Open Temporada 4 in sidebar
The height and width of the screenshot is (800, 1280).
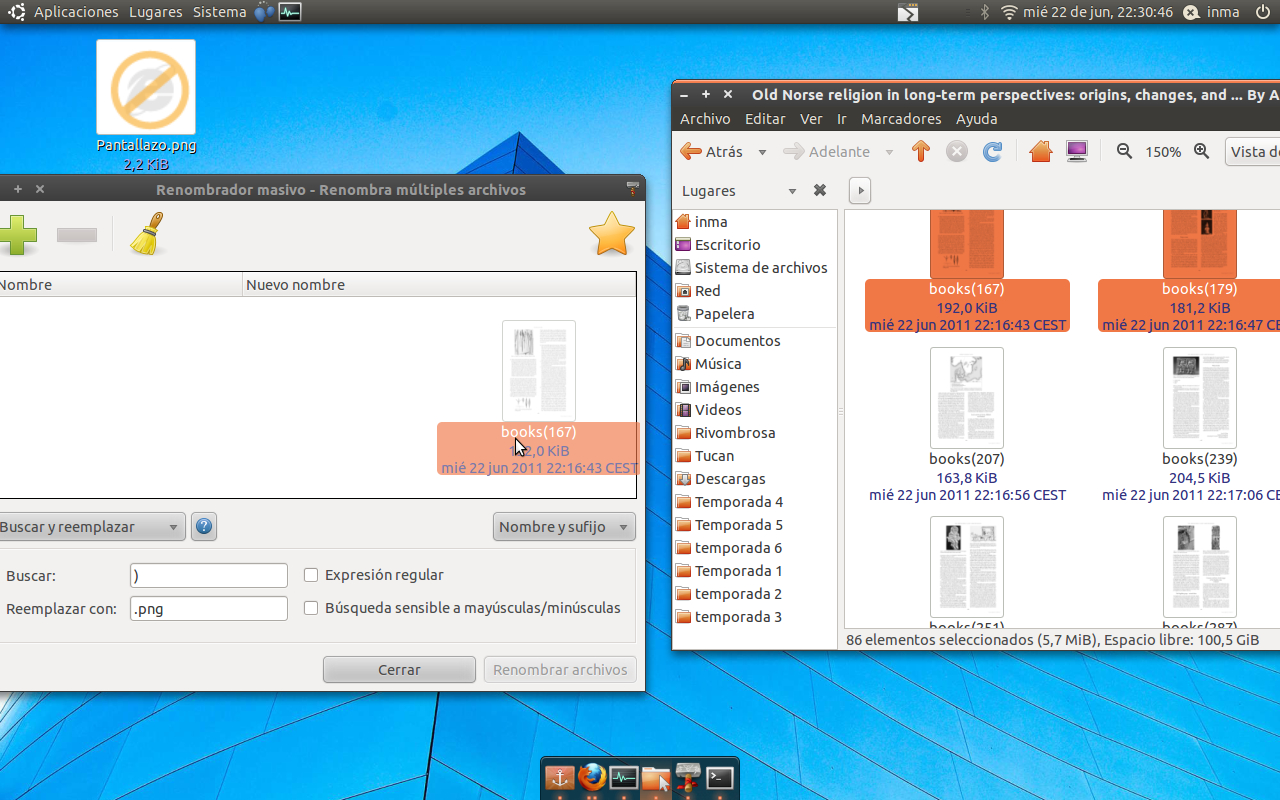pyautogui.click(x=739, y=502)
